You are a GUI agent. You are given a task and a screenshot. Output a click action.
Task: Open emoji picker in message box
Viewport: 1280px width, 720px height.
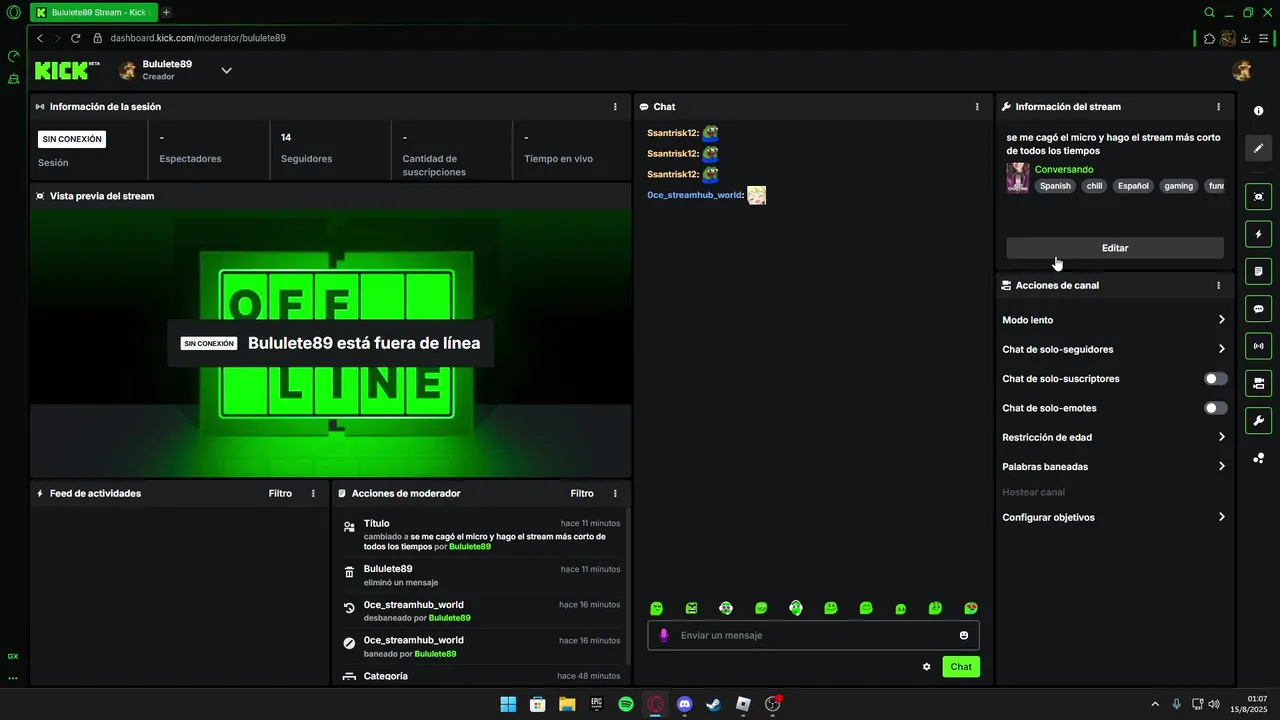click(x=964, y=635)
